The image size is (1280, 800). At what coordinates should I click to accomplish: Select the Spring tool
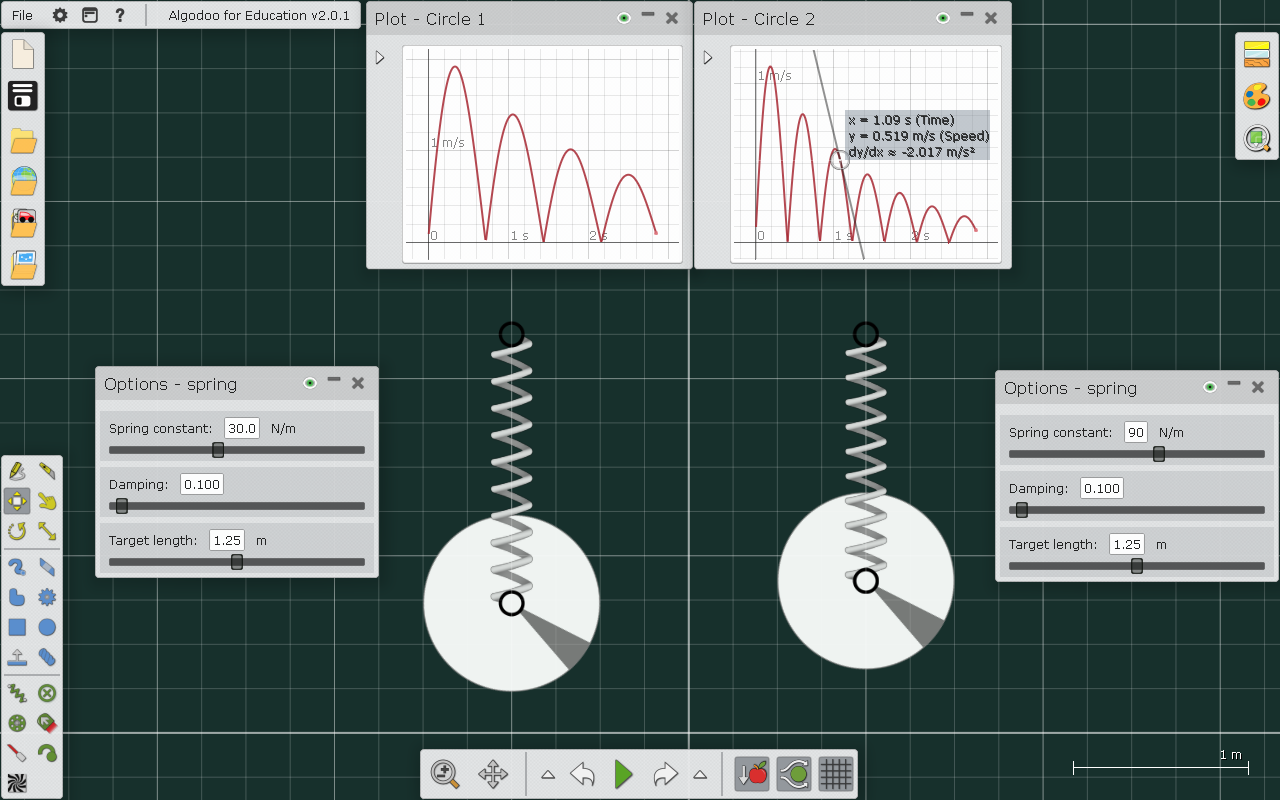17,692
